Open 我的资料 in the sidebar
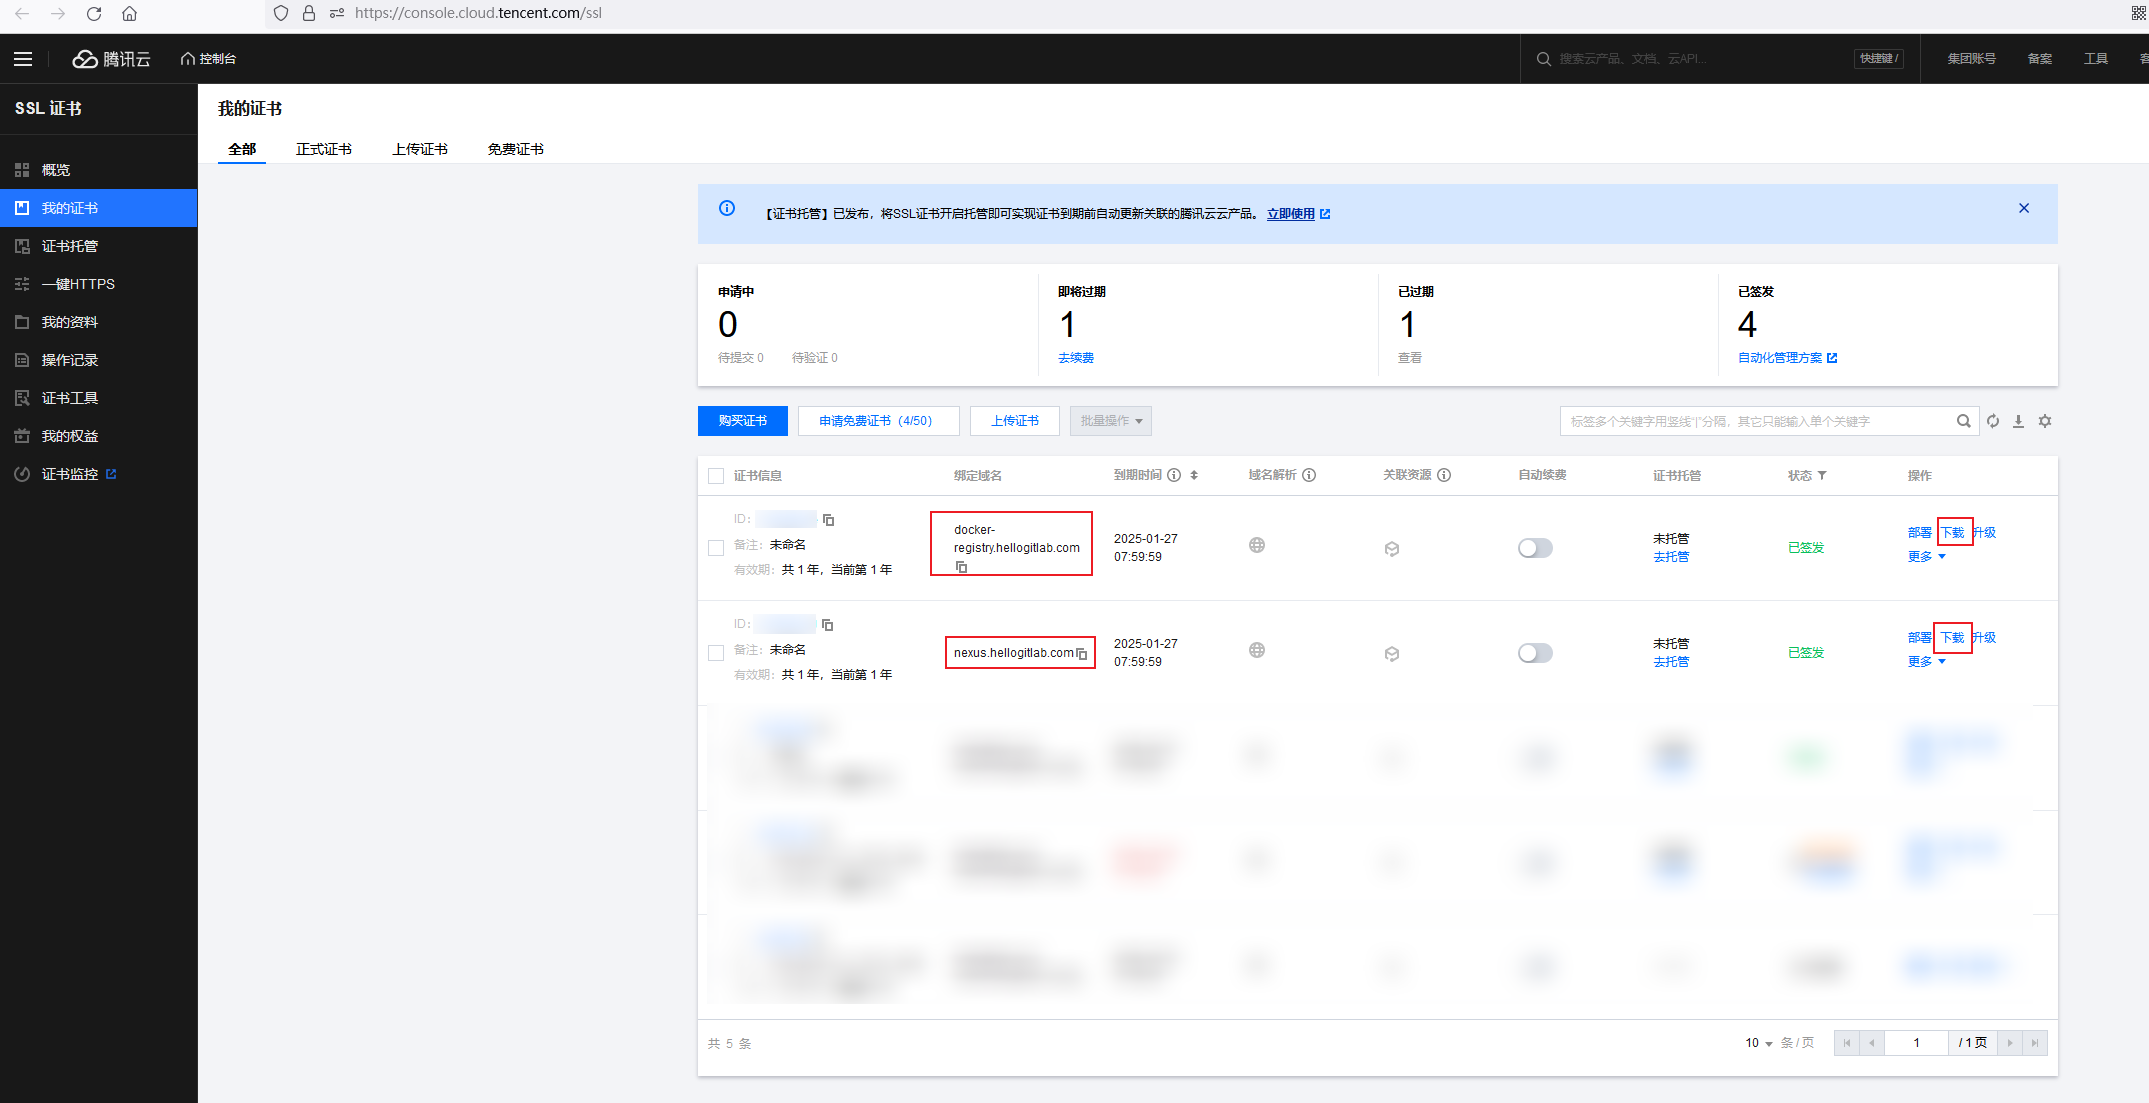Image resolution: width=2149 pixels, height=1103 pixels. coord(98,322)
